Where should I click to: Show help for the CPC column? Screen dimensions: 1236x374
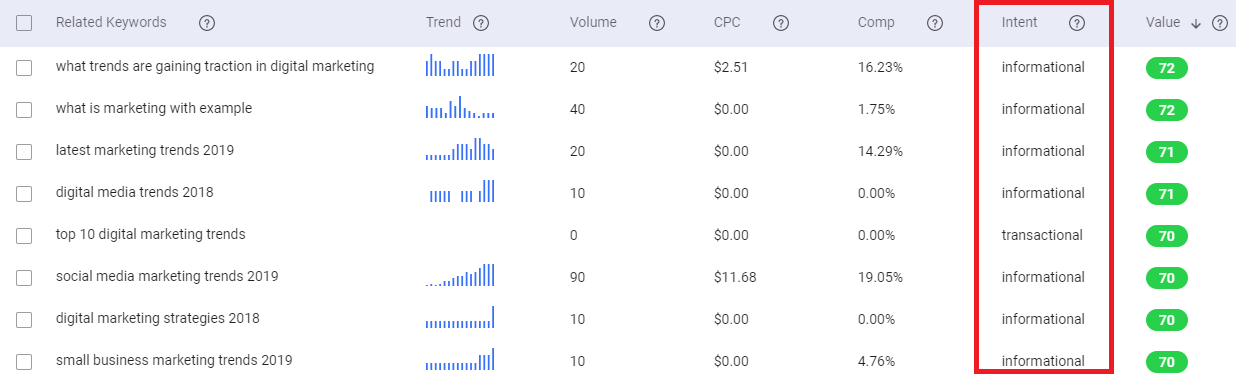[781, 23]
